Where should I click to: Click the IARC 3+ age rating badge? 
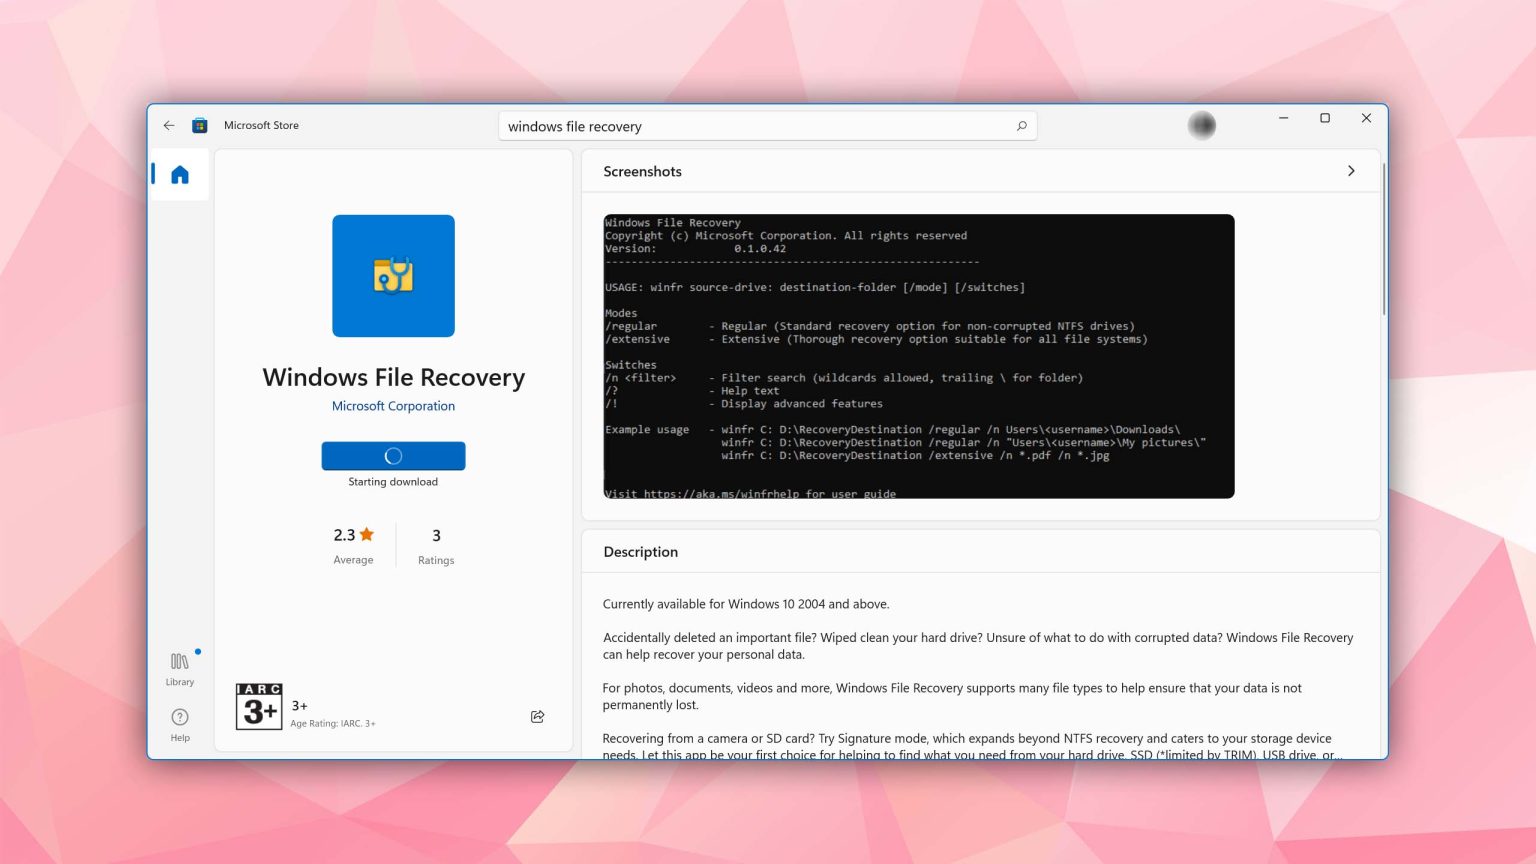[258, 708]
